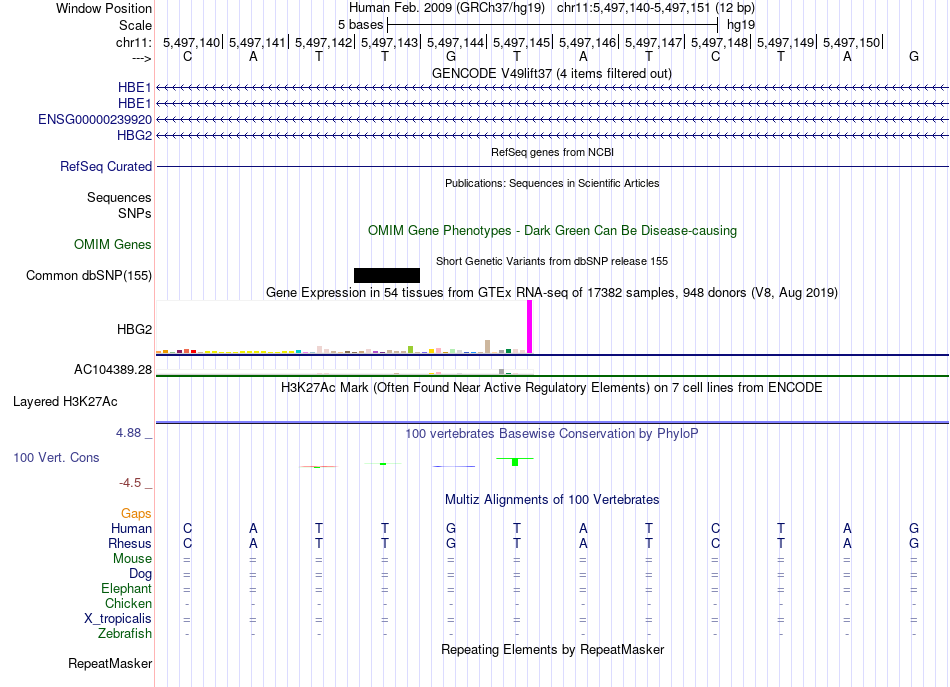Open the H3K27Ac Mark ENCODE track title
This screenshot has height=687, width=950.
[x=552, y=388]
